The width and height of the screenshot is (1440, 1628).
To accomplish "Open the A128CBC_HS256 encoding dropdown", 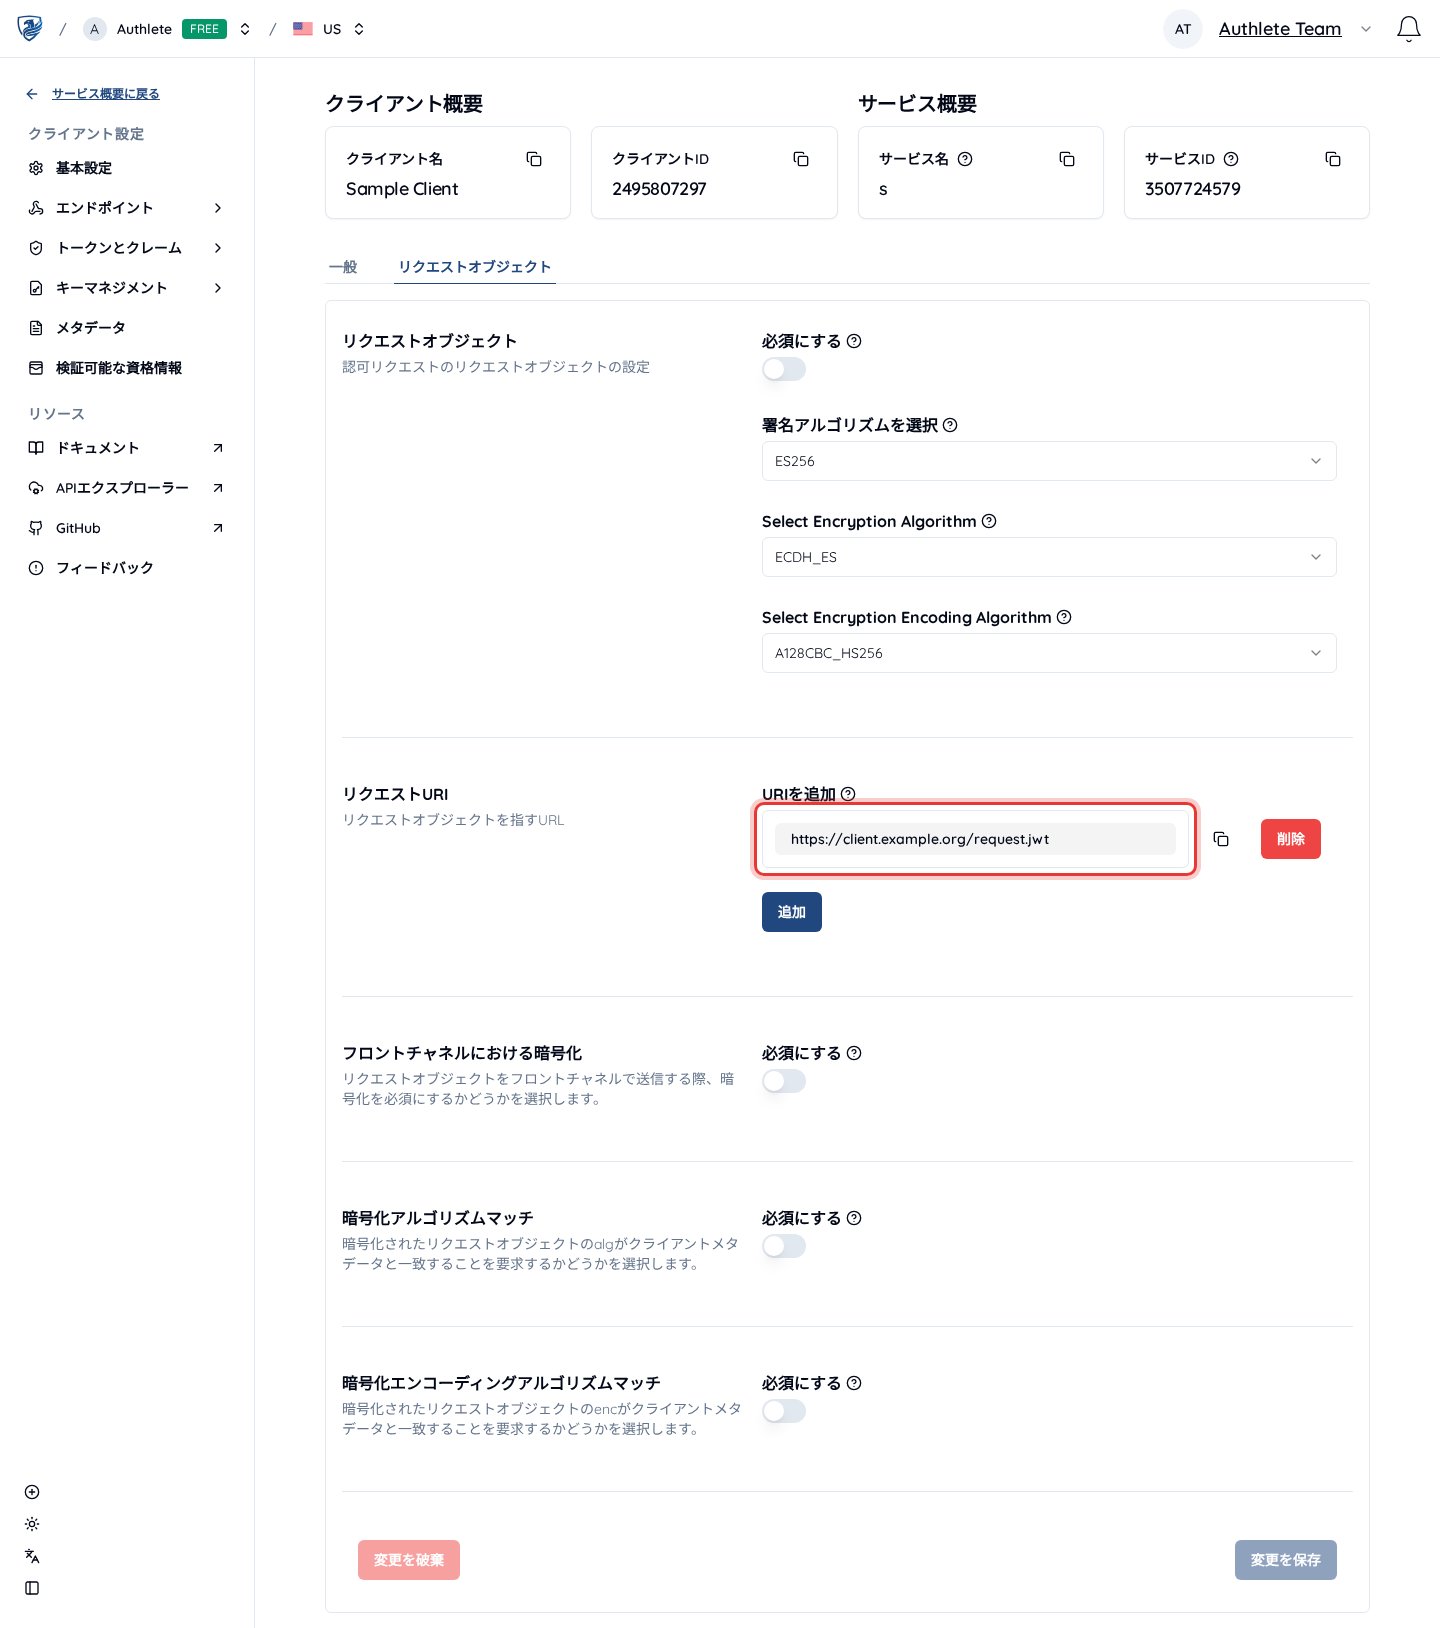I will tap(1049, 653).
